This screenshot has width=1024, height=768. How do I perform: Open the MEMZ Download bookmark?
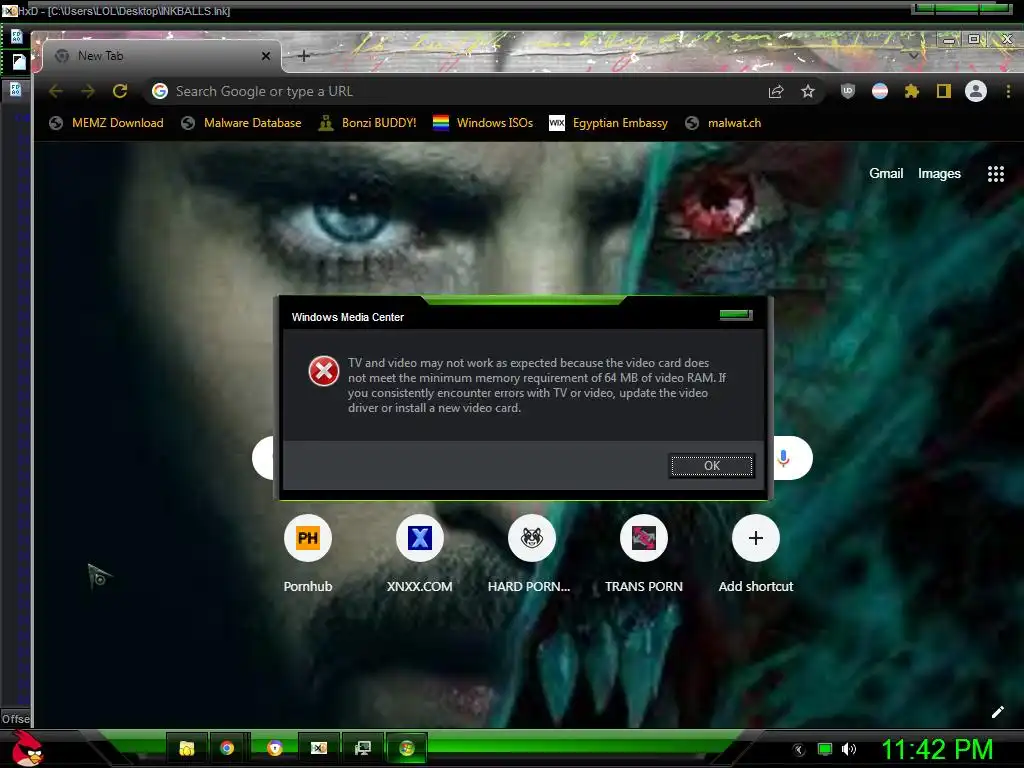[x=106, y=123]
